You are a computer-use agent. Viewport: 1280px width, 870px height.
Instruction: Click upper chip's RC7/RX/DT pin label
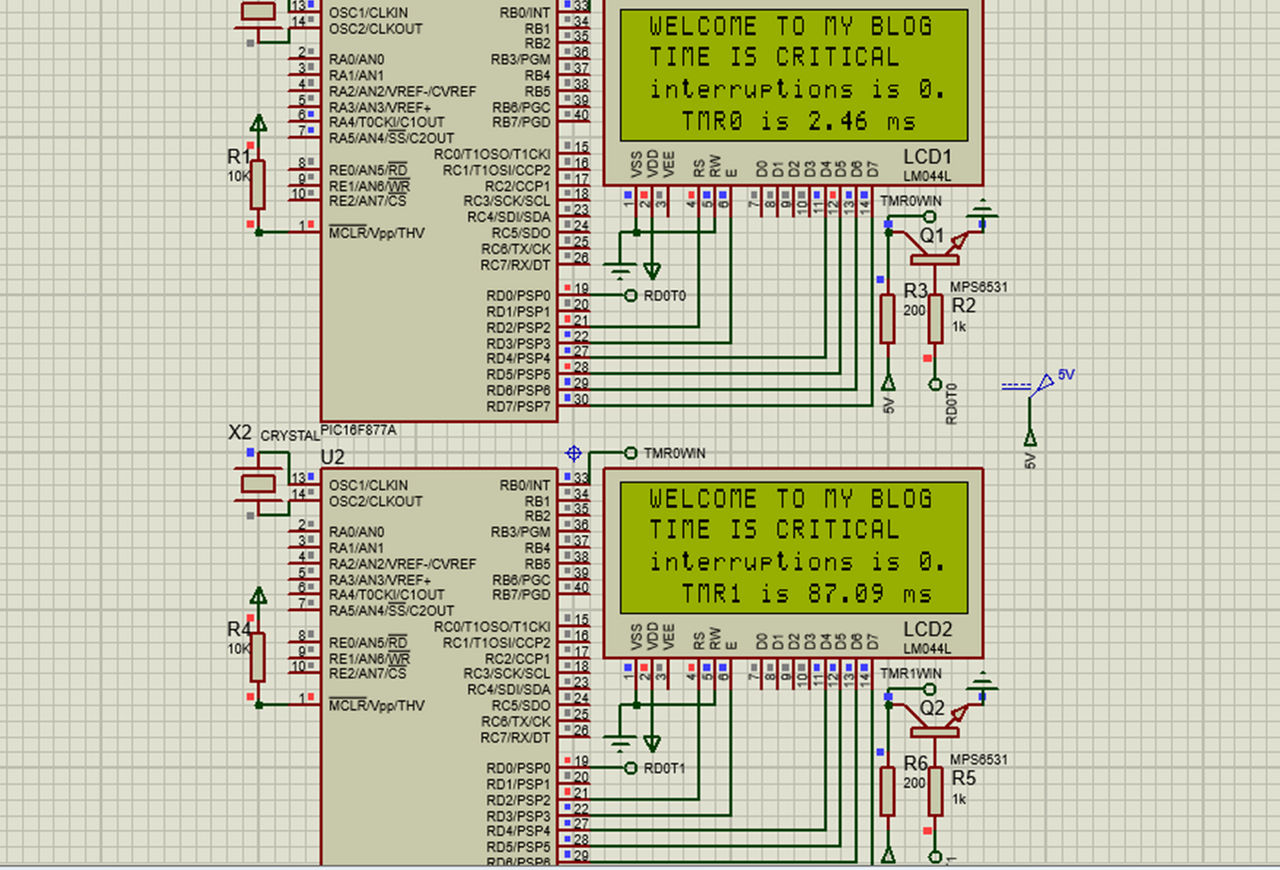pyautogui.click(x=515, y=265)
